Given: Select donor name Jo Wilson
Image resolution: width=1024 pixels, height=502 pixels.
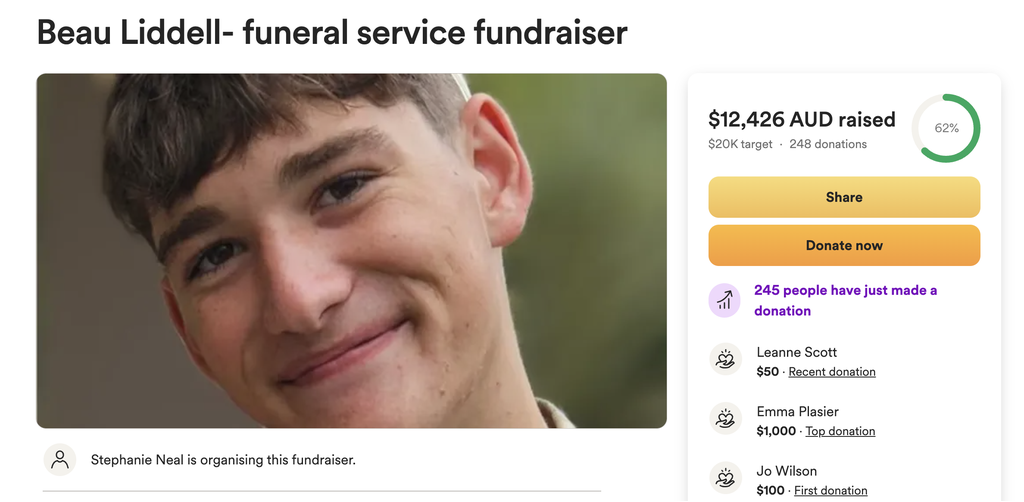Looking at the screenshot, I should coord(787,471).
